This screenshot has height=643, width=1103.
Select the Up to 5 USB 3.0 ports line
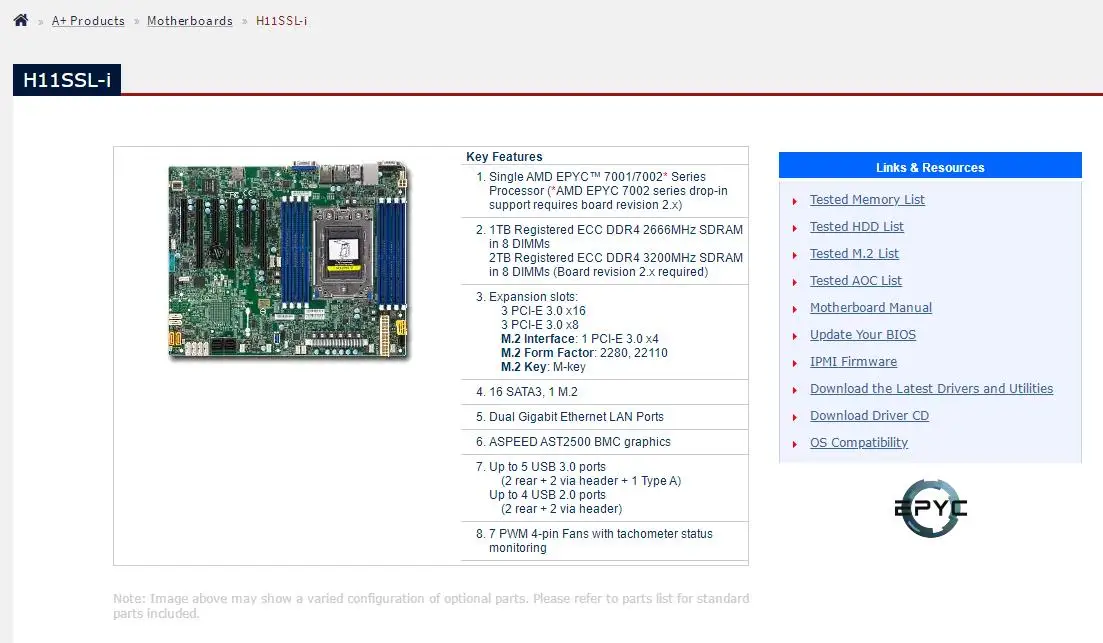pos(547,466)
